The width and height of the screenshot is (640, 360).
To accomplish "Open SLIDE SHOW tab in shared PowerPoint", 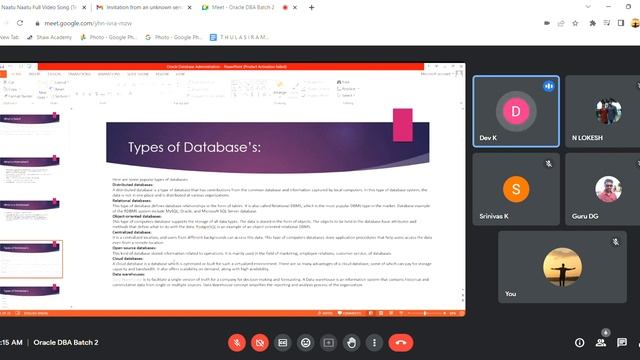I will [138, 74].
